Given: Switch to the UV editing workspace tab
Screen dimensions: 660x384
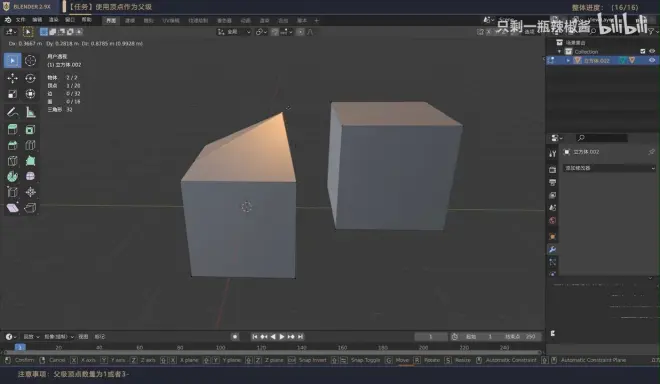Looking at the screenshot, I should (171, 21).
